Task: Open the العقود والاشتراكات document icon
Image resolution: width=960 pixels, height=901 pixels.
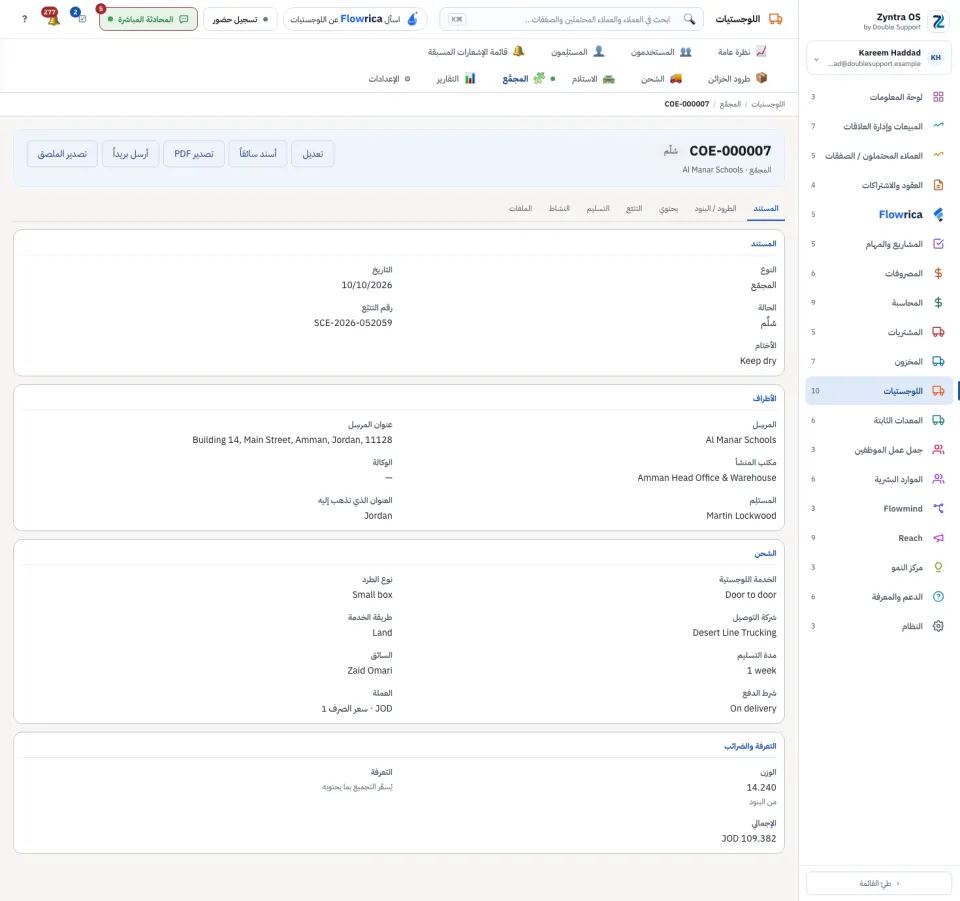Action: tap(938, 185)
